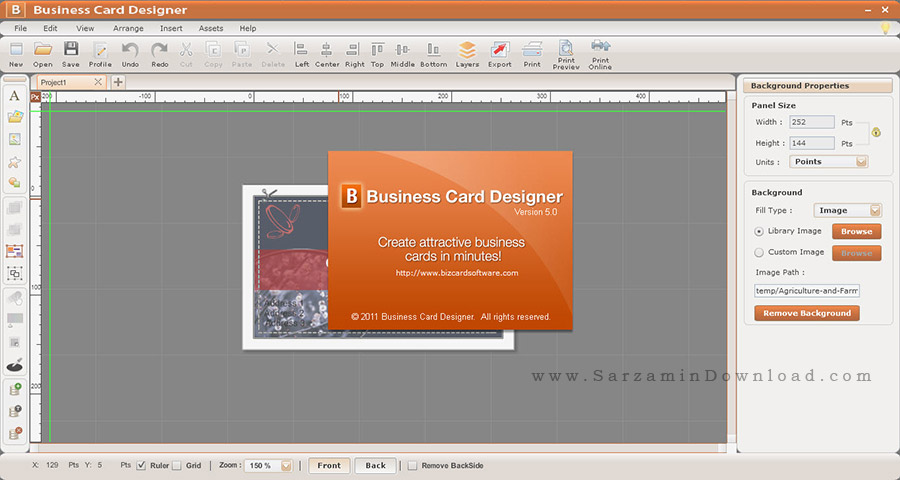Save the project with Save icon
This screenshot has height=480, width=900.
tap(71, 55)
